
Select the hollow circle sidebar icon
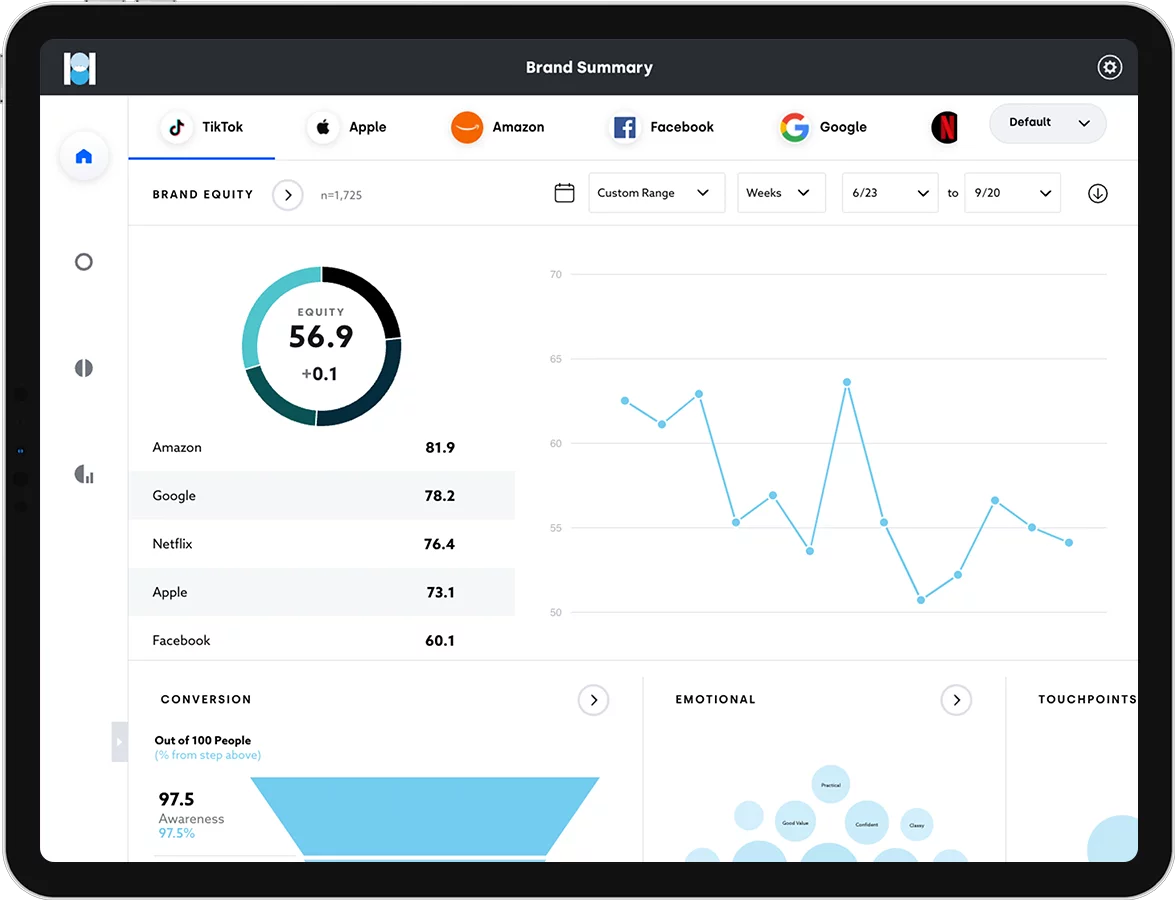[x=84, y=262]
